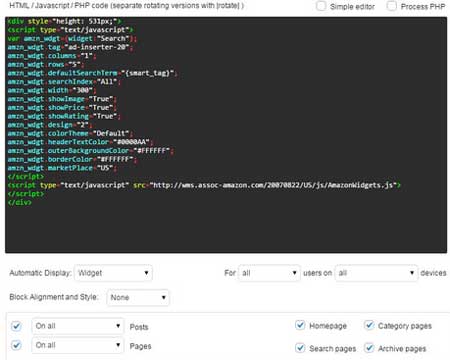Click the amzn_wdgt.searchIndex All line
Image resolution: width=450 pixels, height=360 pixels.
(64, 82)
